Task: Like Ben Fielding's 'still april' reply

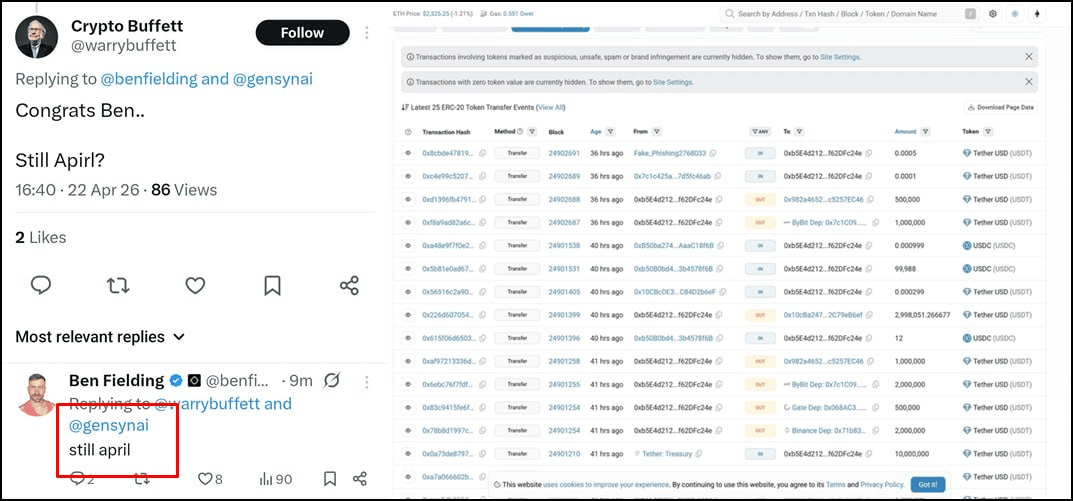Action: [205, 479]
